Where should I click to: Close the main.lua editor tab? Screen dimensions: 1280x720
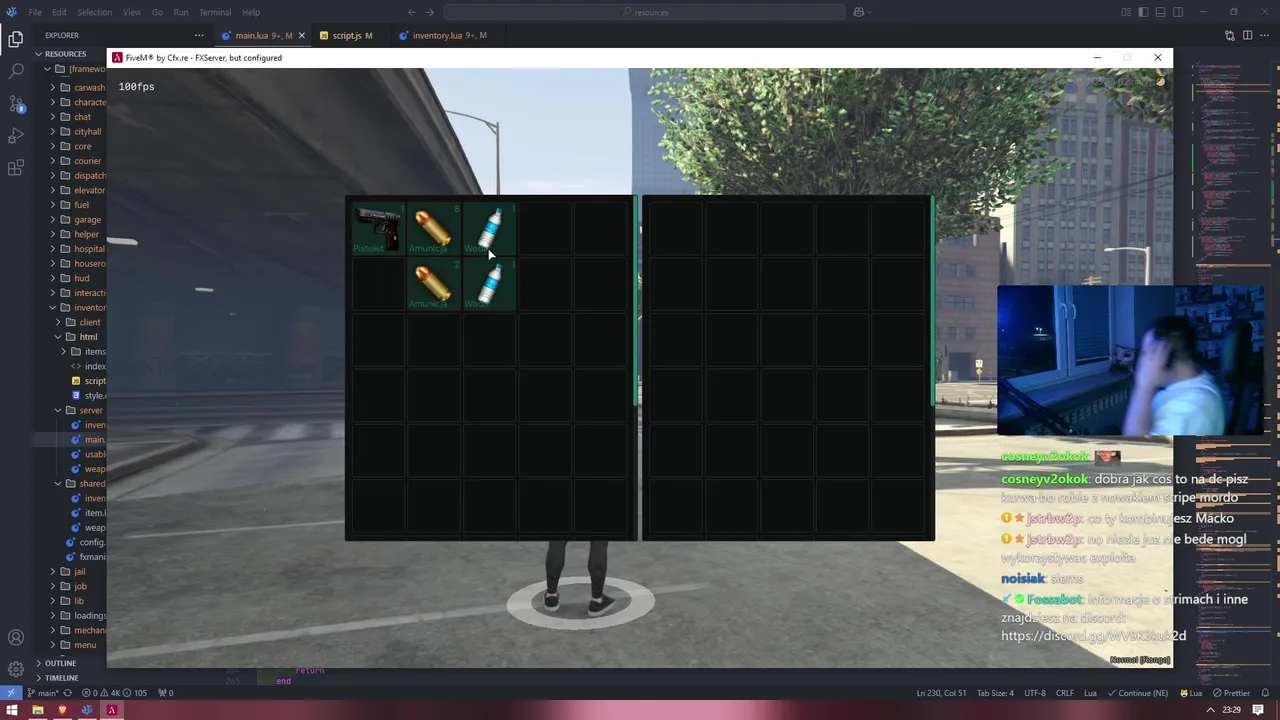[301, 35]
